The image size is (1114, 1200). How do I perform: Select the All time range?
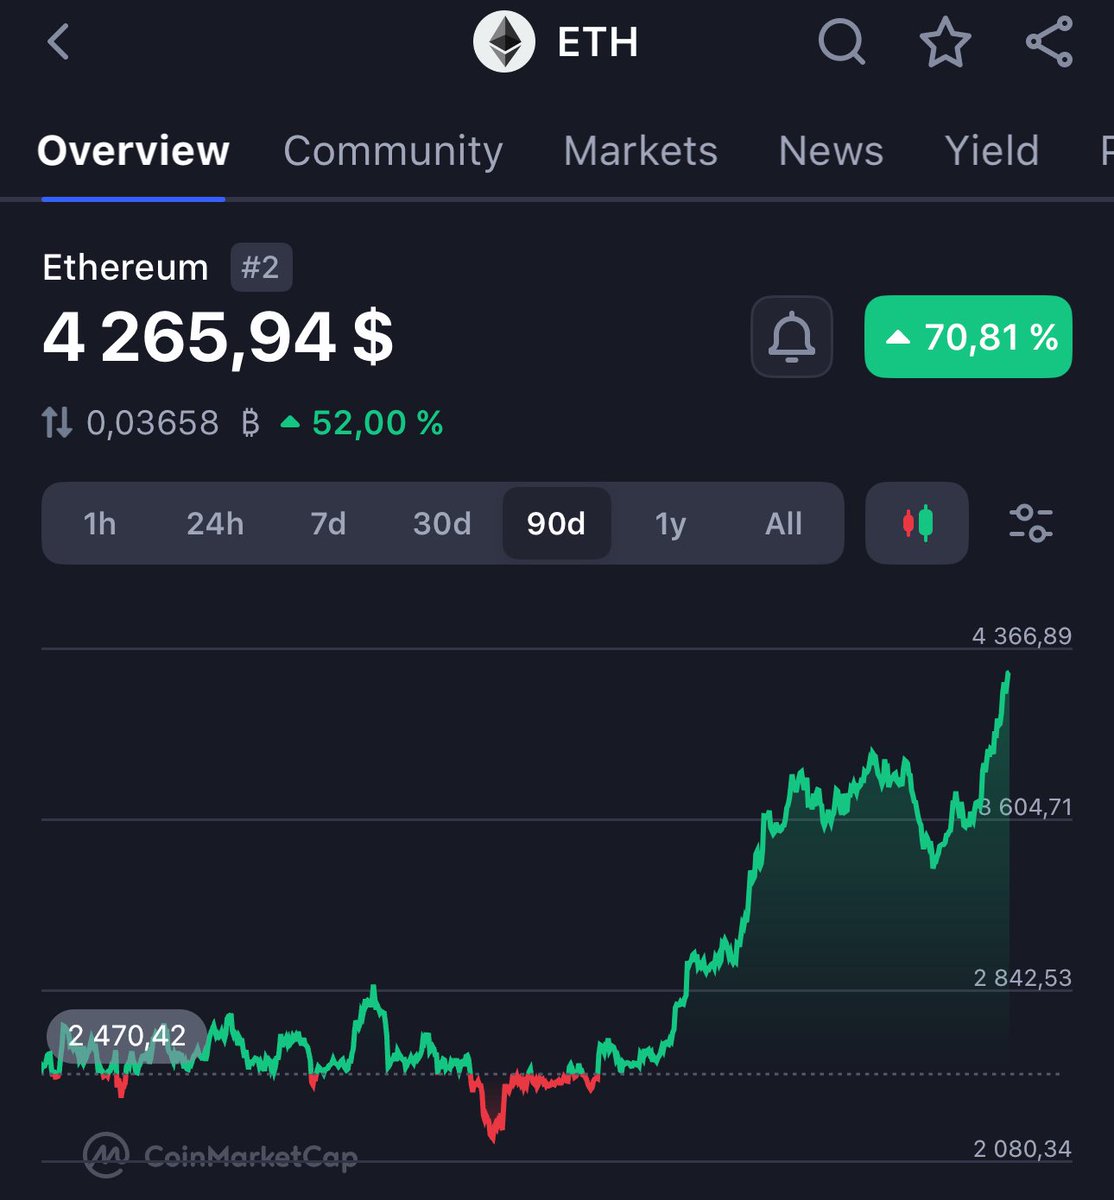(x=784, y=523)
